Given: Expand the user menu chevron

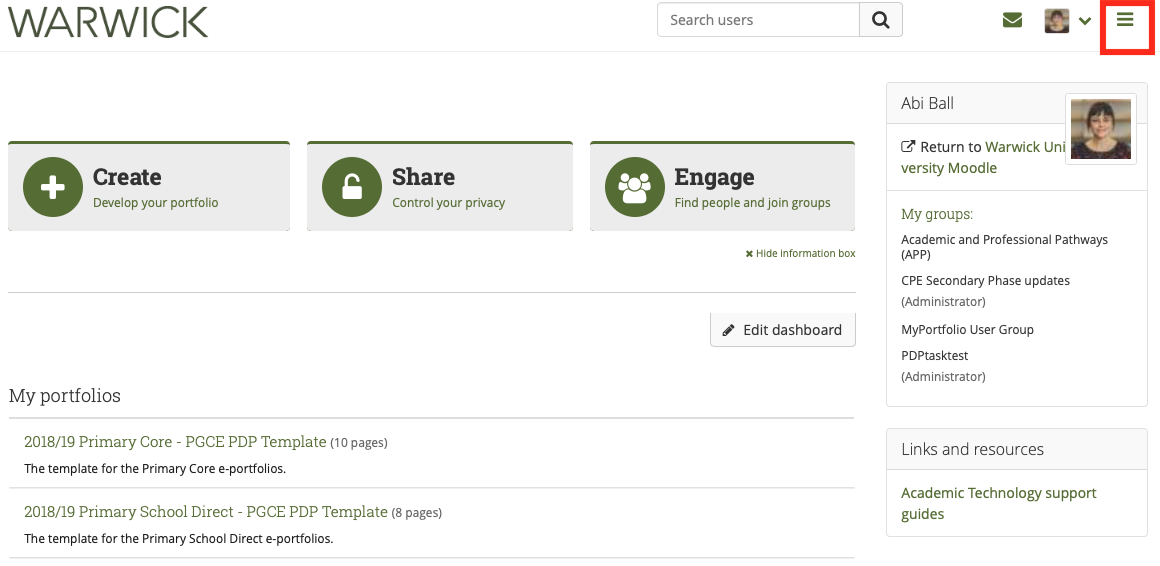Looking at the screenshot, I should pos(1085,22).
